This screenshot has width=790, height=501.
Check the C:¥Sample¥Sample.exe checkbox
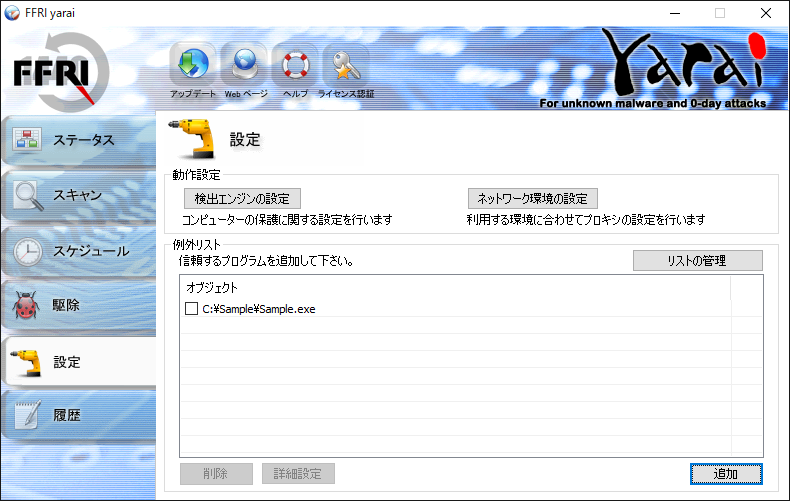pyautogui.click(x=191, y=308)
